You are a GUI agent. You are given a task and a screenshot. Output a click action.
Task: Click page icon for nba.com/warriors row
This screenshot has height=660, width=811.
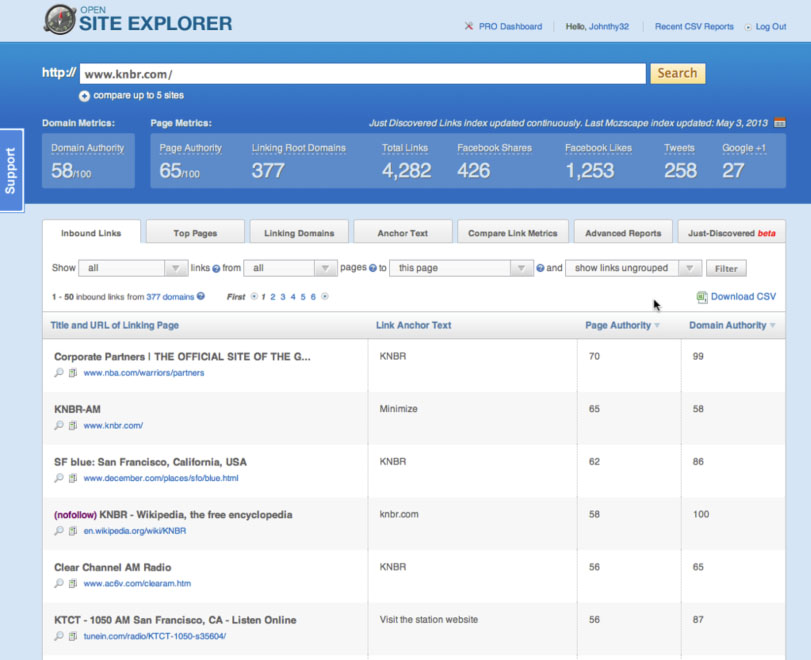coord(73,372)
